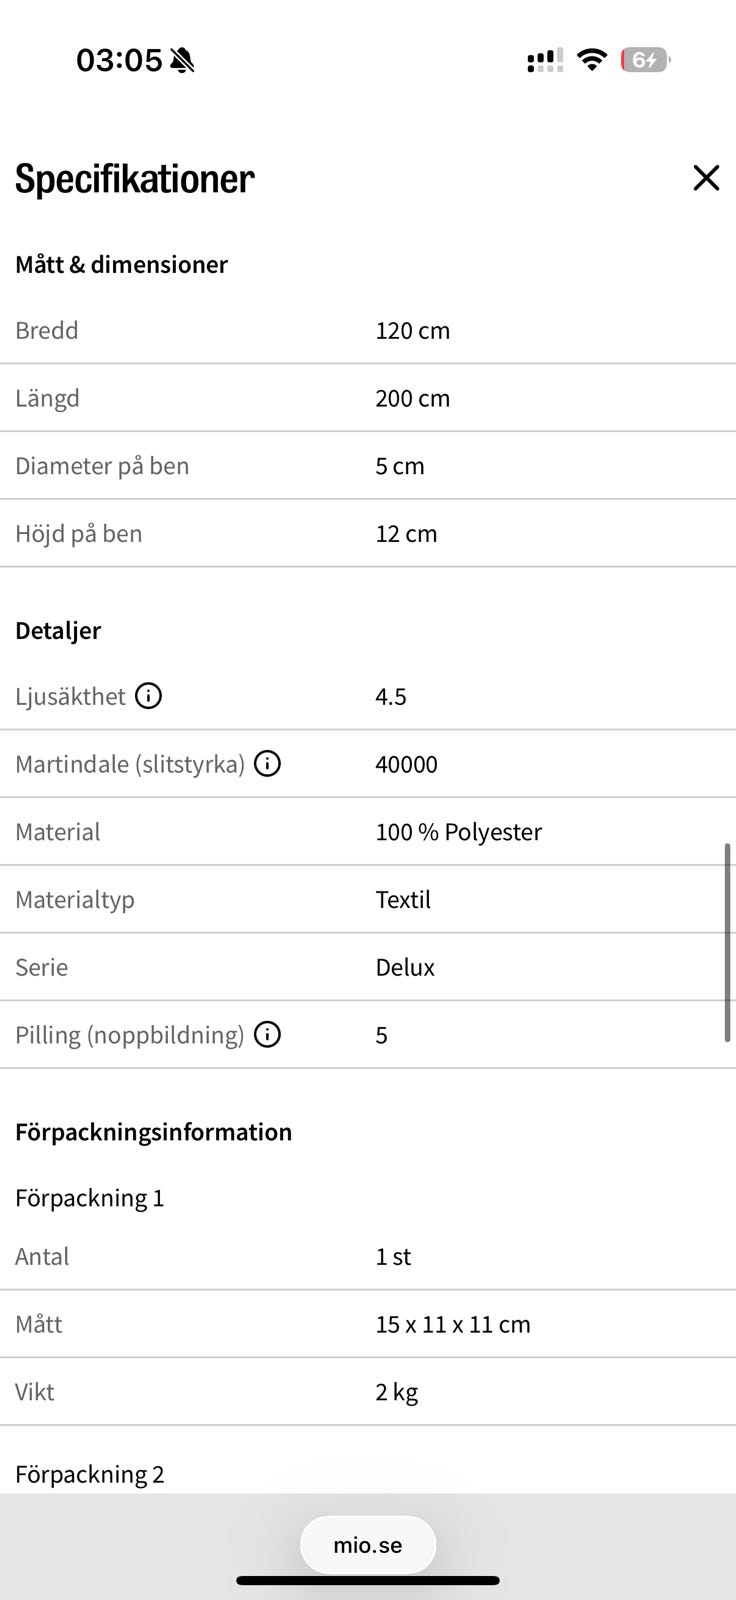Click the vertical scrollbar handle
The image size is (736, 1600).
point(727,943)
